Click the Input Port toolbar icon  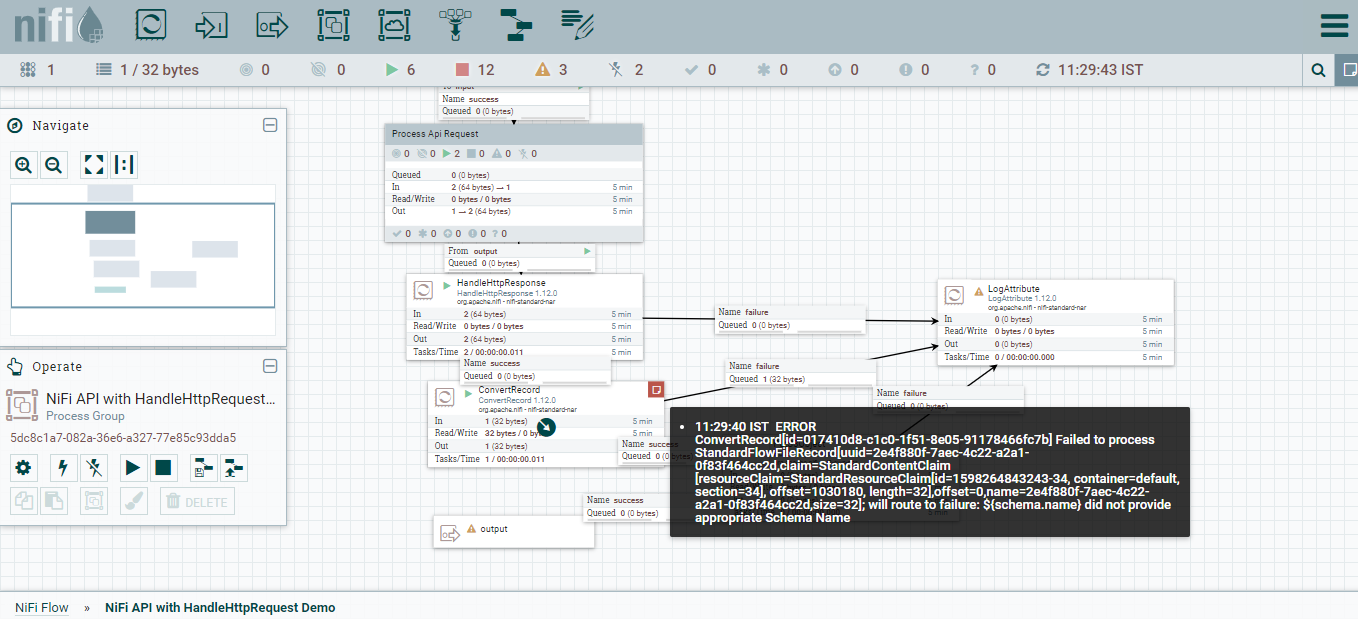point(211,24)
